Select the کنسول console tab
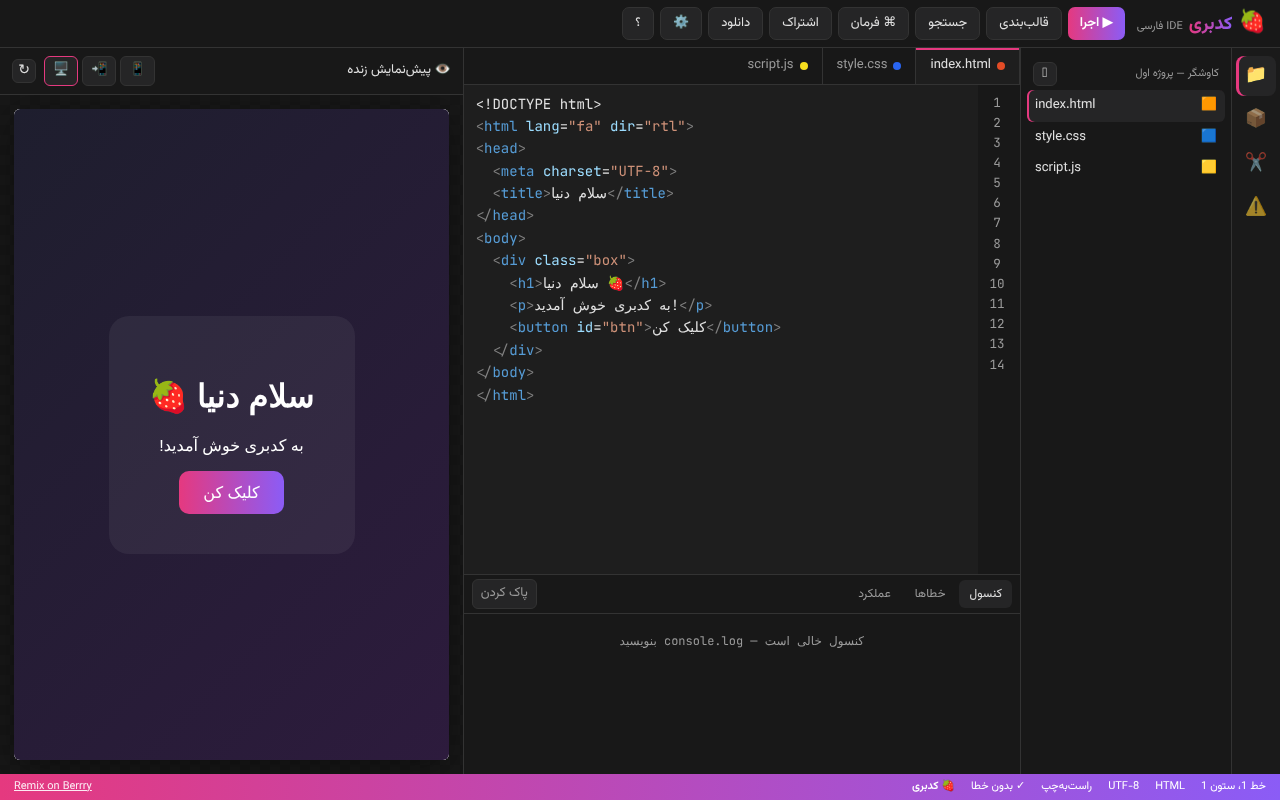Viewport: 1280px width, 800px height. pos(985,594)
